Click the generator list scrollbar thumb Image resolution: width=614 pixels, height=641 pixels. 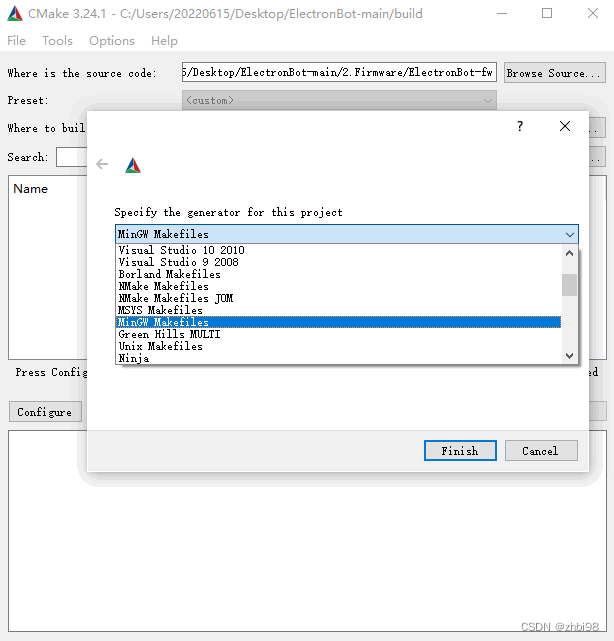point(569,285)
